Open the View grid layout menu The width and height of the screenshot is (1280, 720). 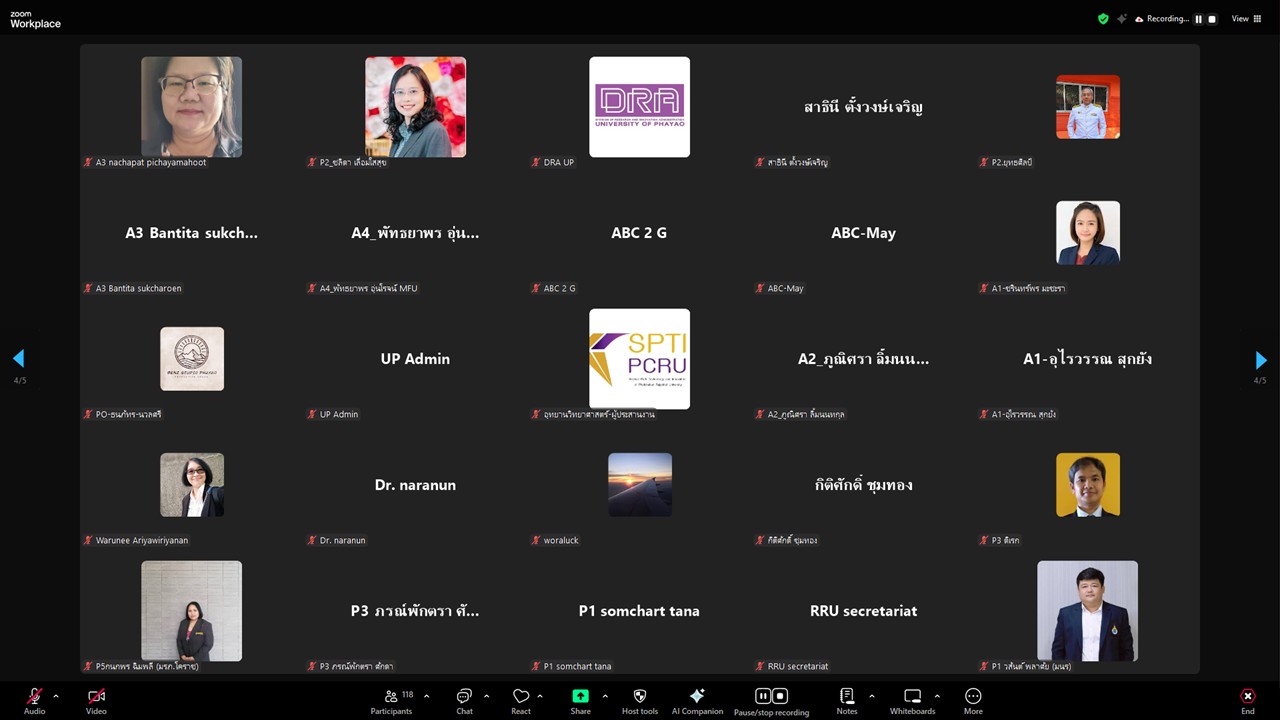(1246, 19)
